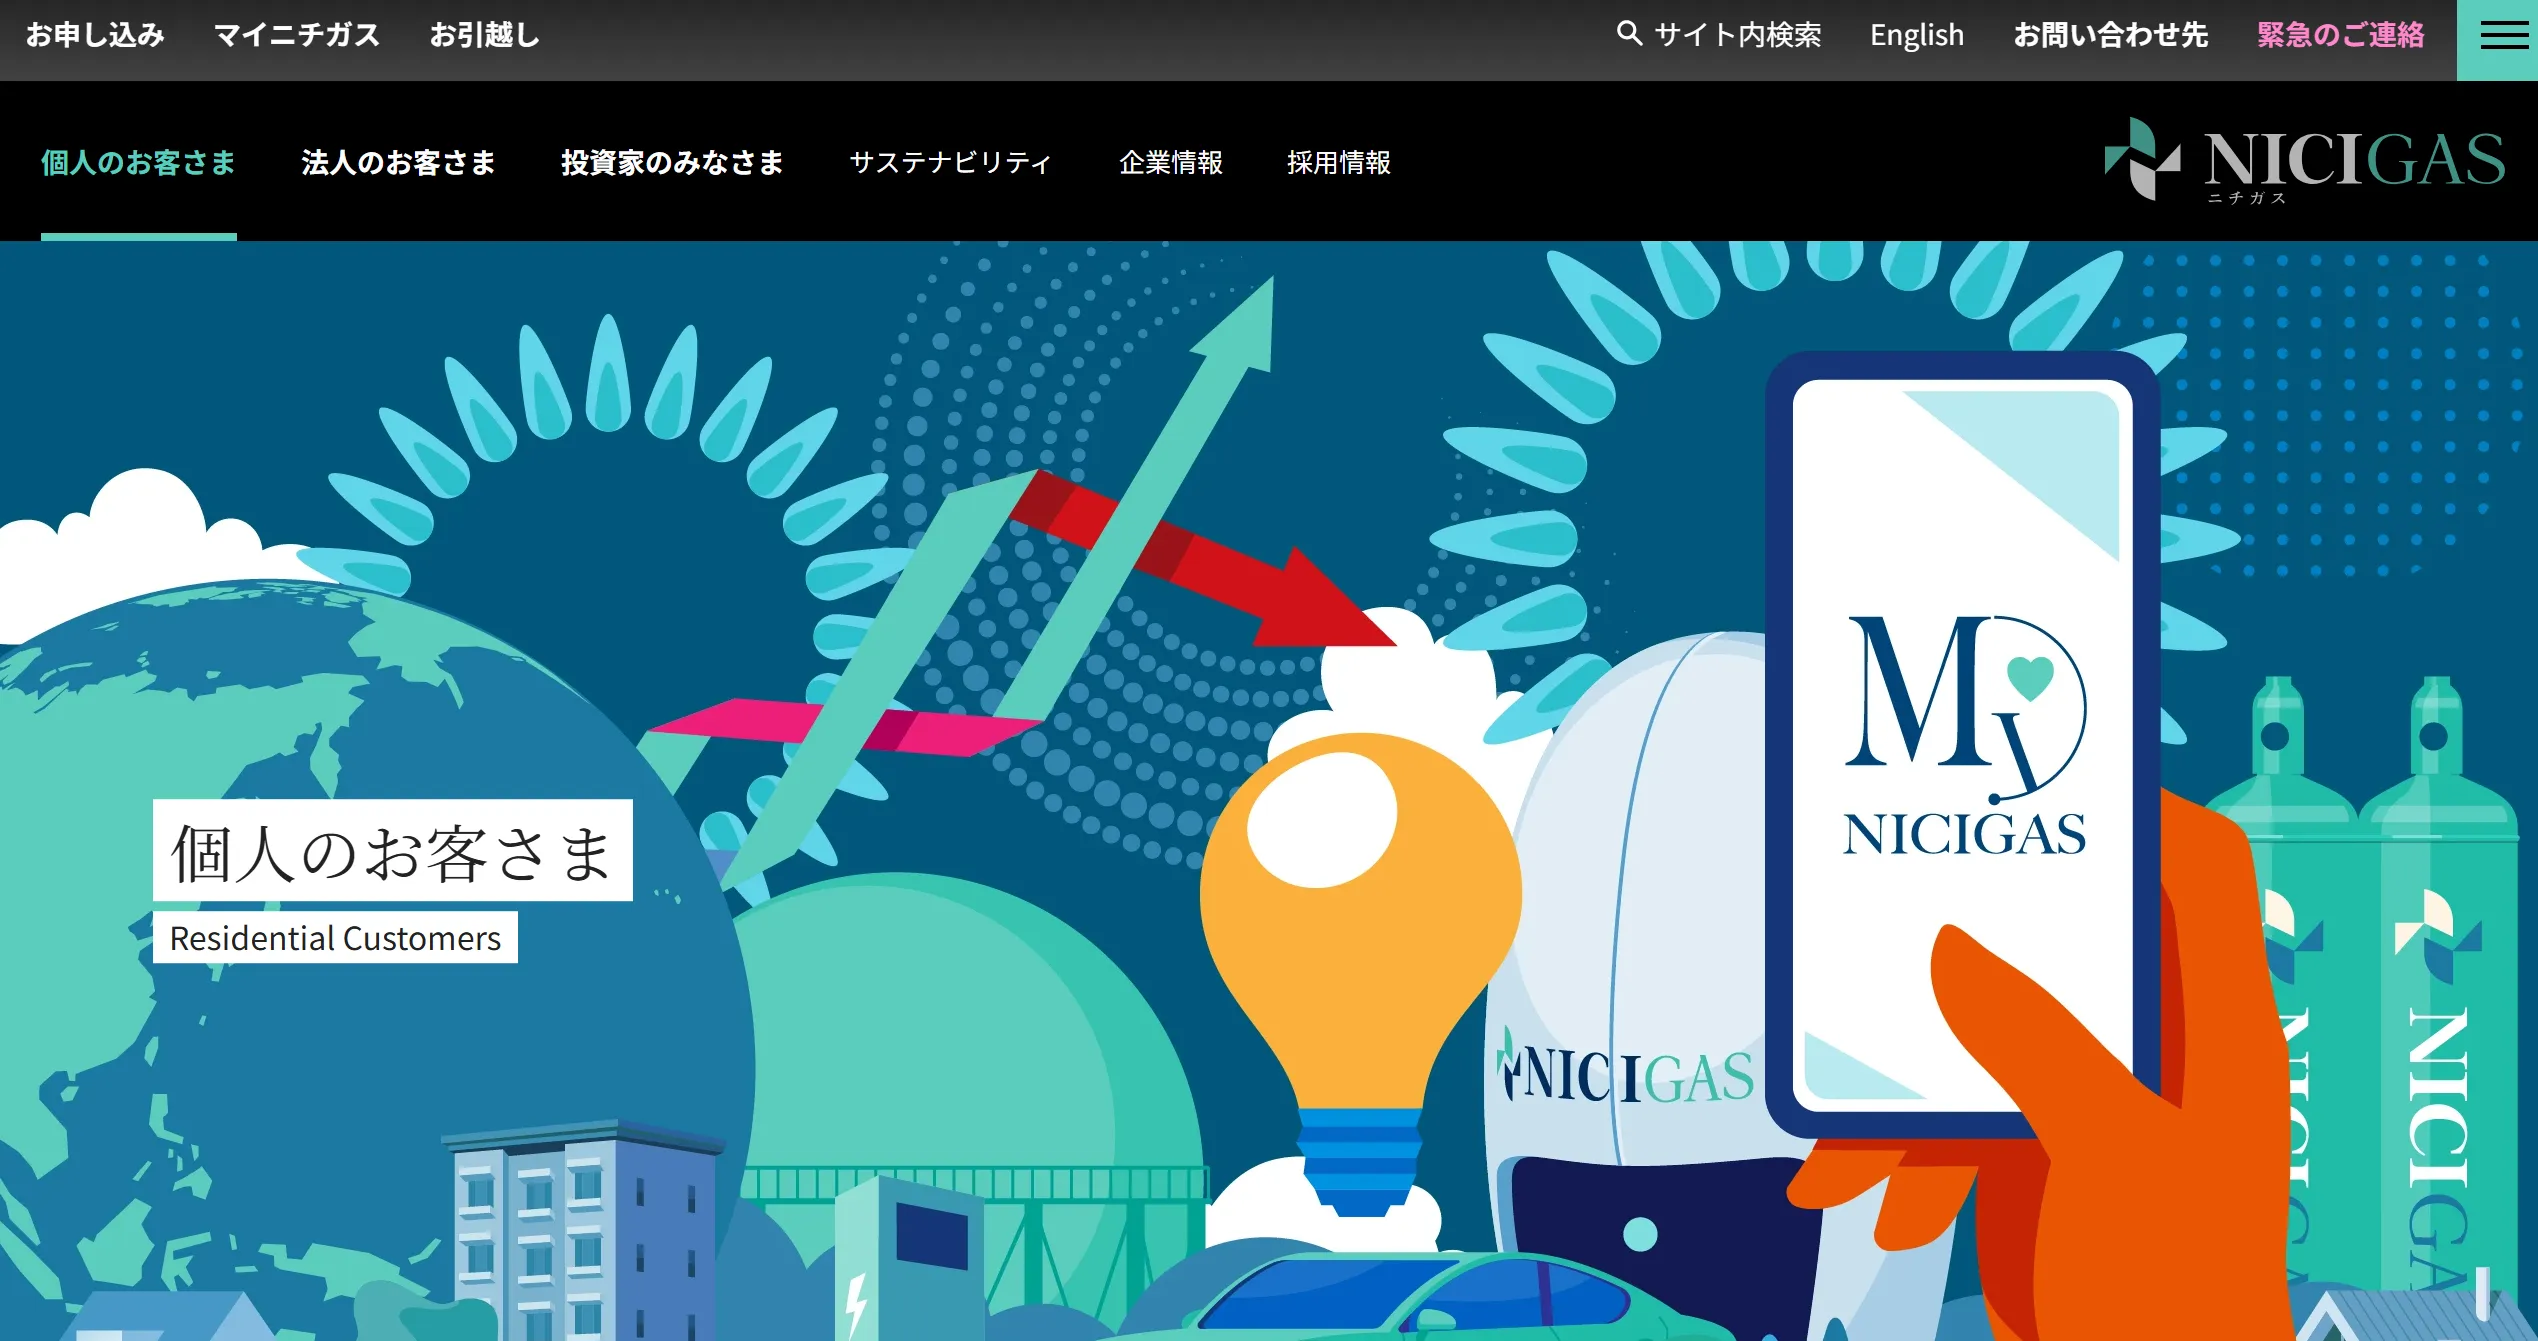Open 企業情報 menu

tap(1171, 162)
